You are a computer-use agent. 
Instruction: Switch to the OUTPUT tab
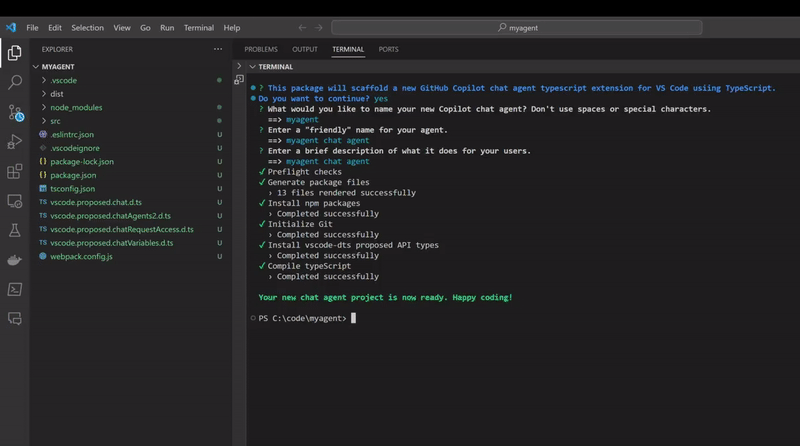point(305,49)
